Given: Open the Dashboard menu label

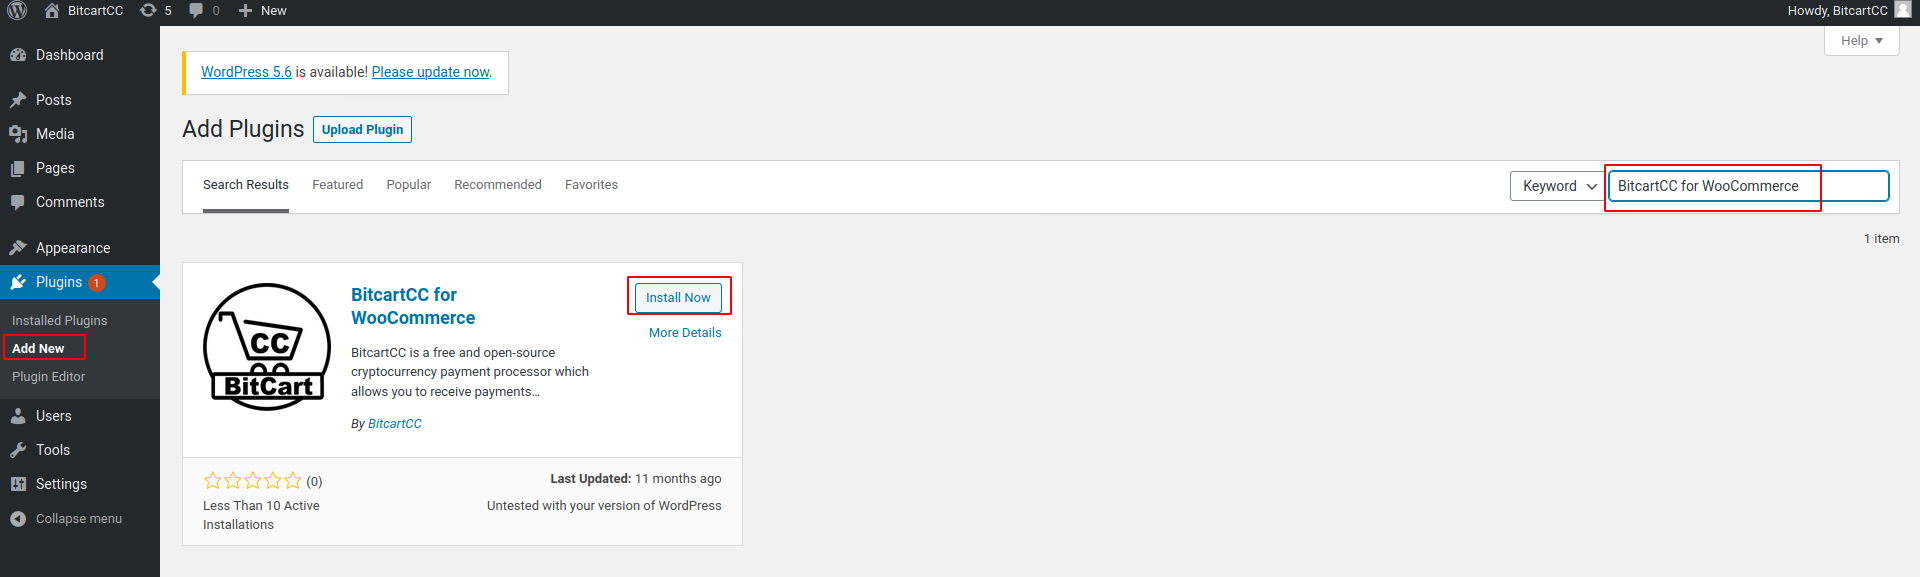Looking at the screenshot, I should tap(70, 55).
